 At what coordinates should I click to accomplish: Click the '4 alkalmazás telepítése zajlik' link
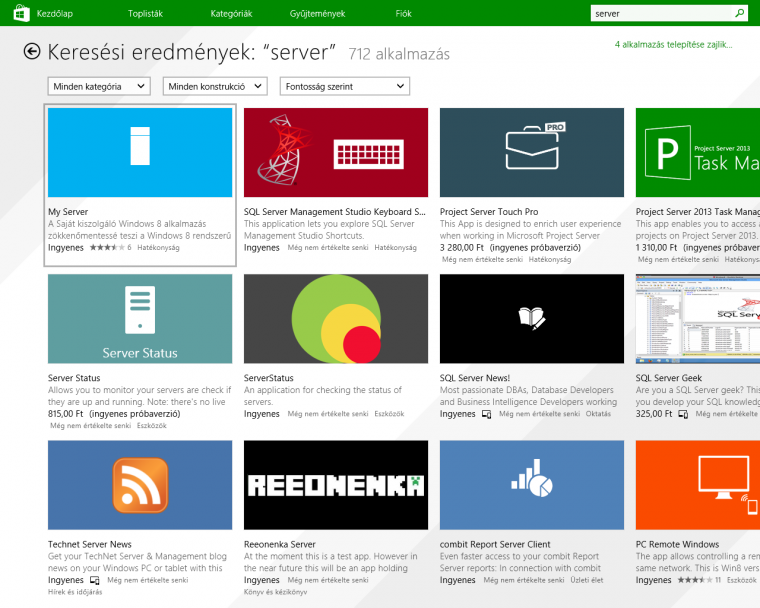(673, 45)
